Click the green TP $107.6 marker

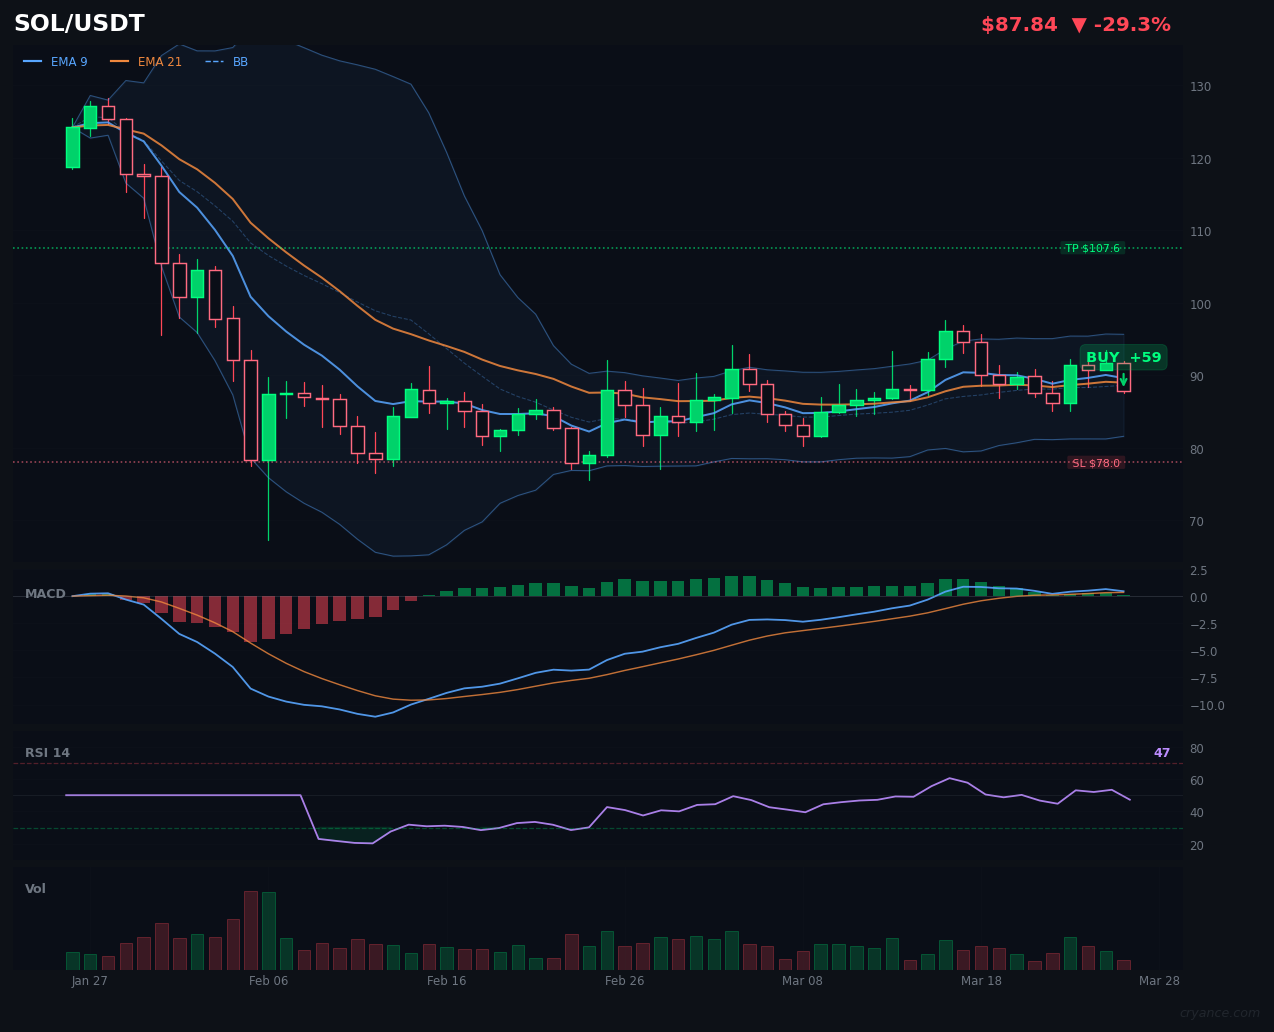(x=1093, y=248)
